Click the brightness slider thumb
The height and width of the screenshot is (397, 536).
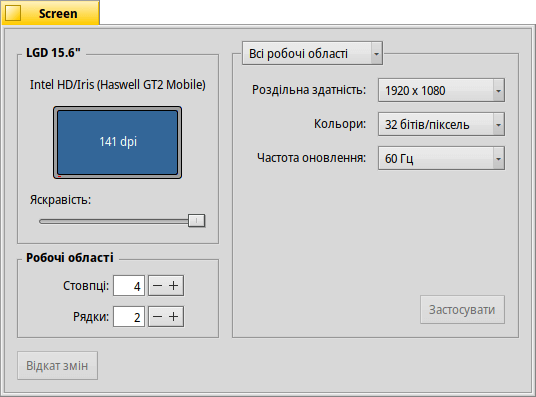pyautogui.click(x=197, y=221)
